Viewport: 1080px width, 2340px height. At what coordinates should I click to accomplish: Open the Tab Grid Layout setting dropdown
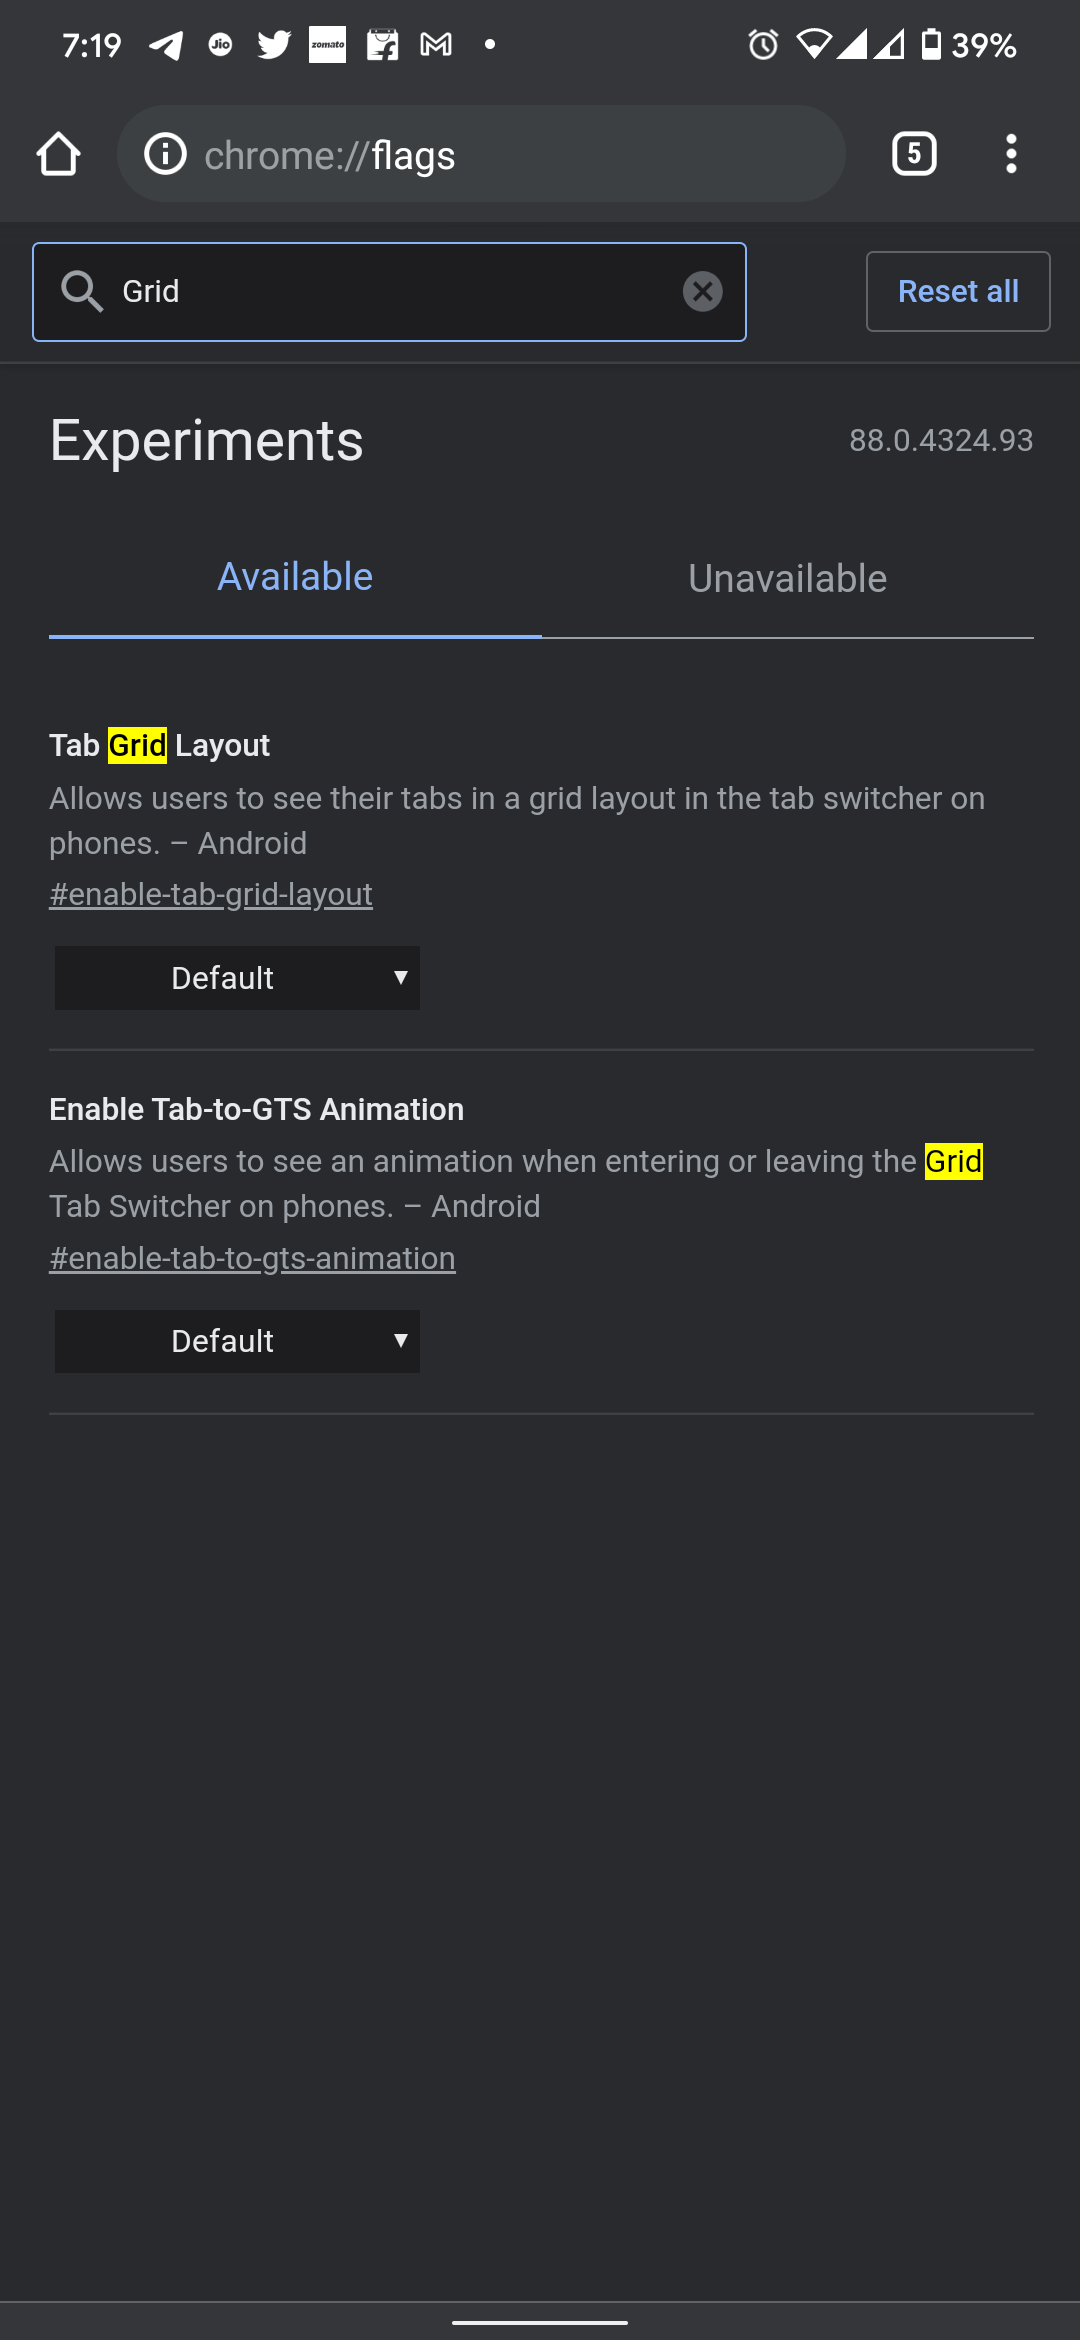[237, 977]
